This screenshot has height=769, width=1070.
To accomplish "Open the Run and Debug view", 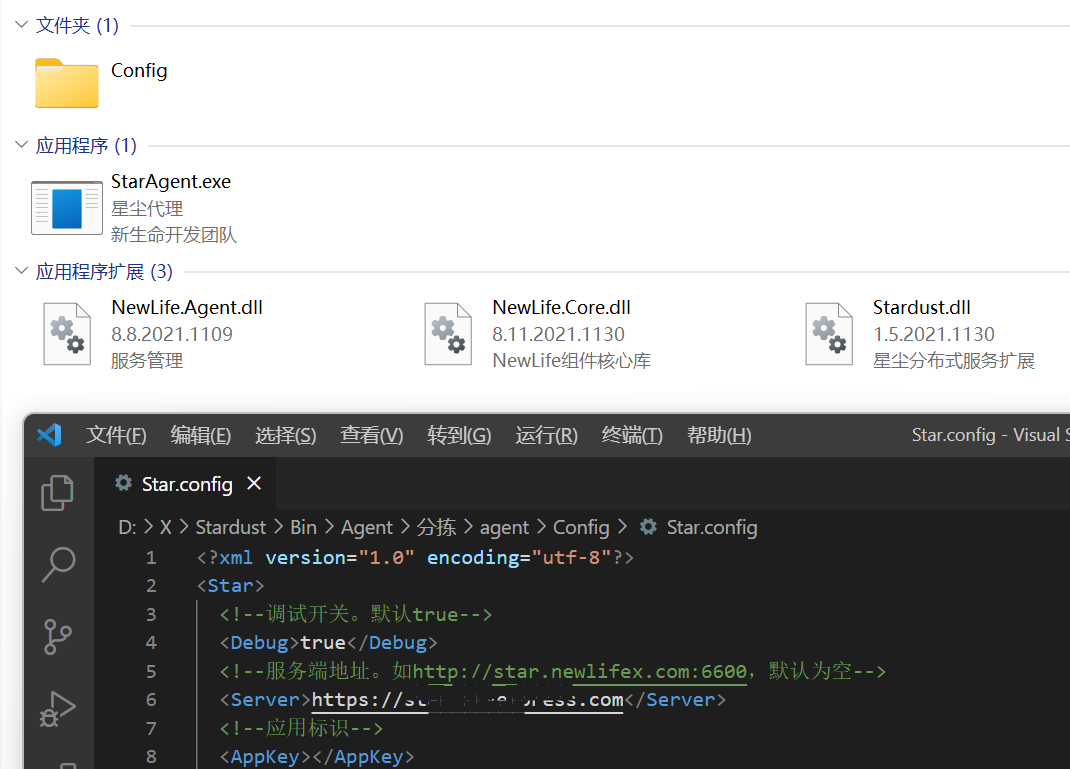I will tap(57, 710).
